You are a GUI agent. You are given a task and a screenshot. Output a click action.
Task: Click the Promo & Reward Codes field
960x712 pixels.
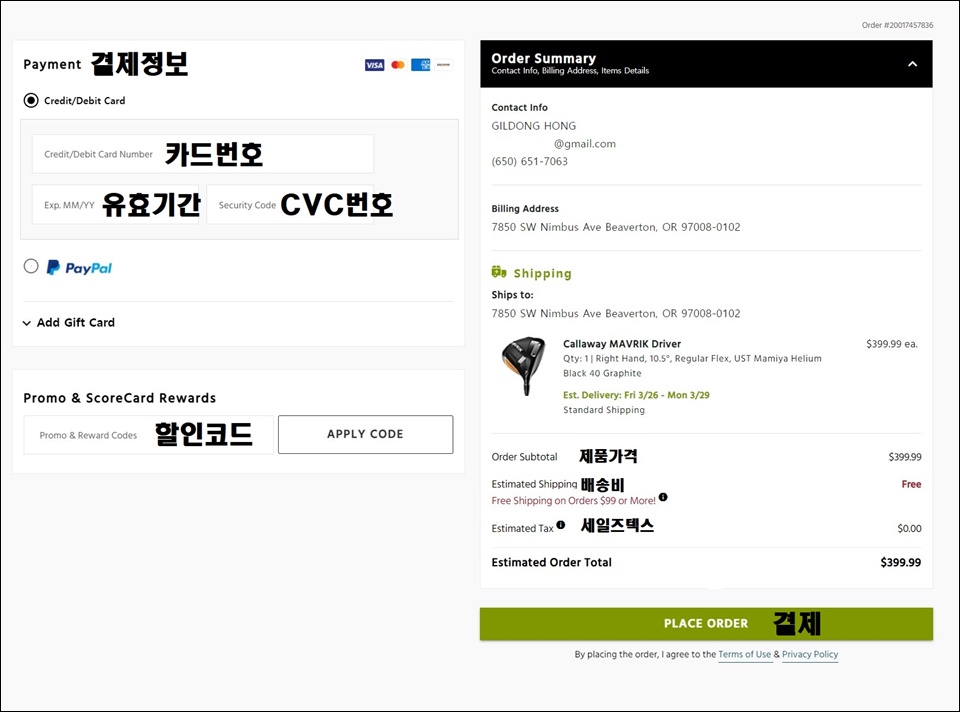coord(149,435)
